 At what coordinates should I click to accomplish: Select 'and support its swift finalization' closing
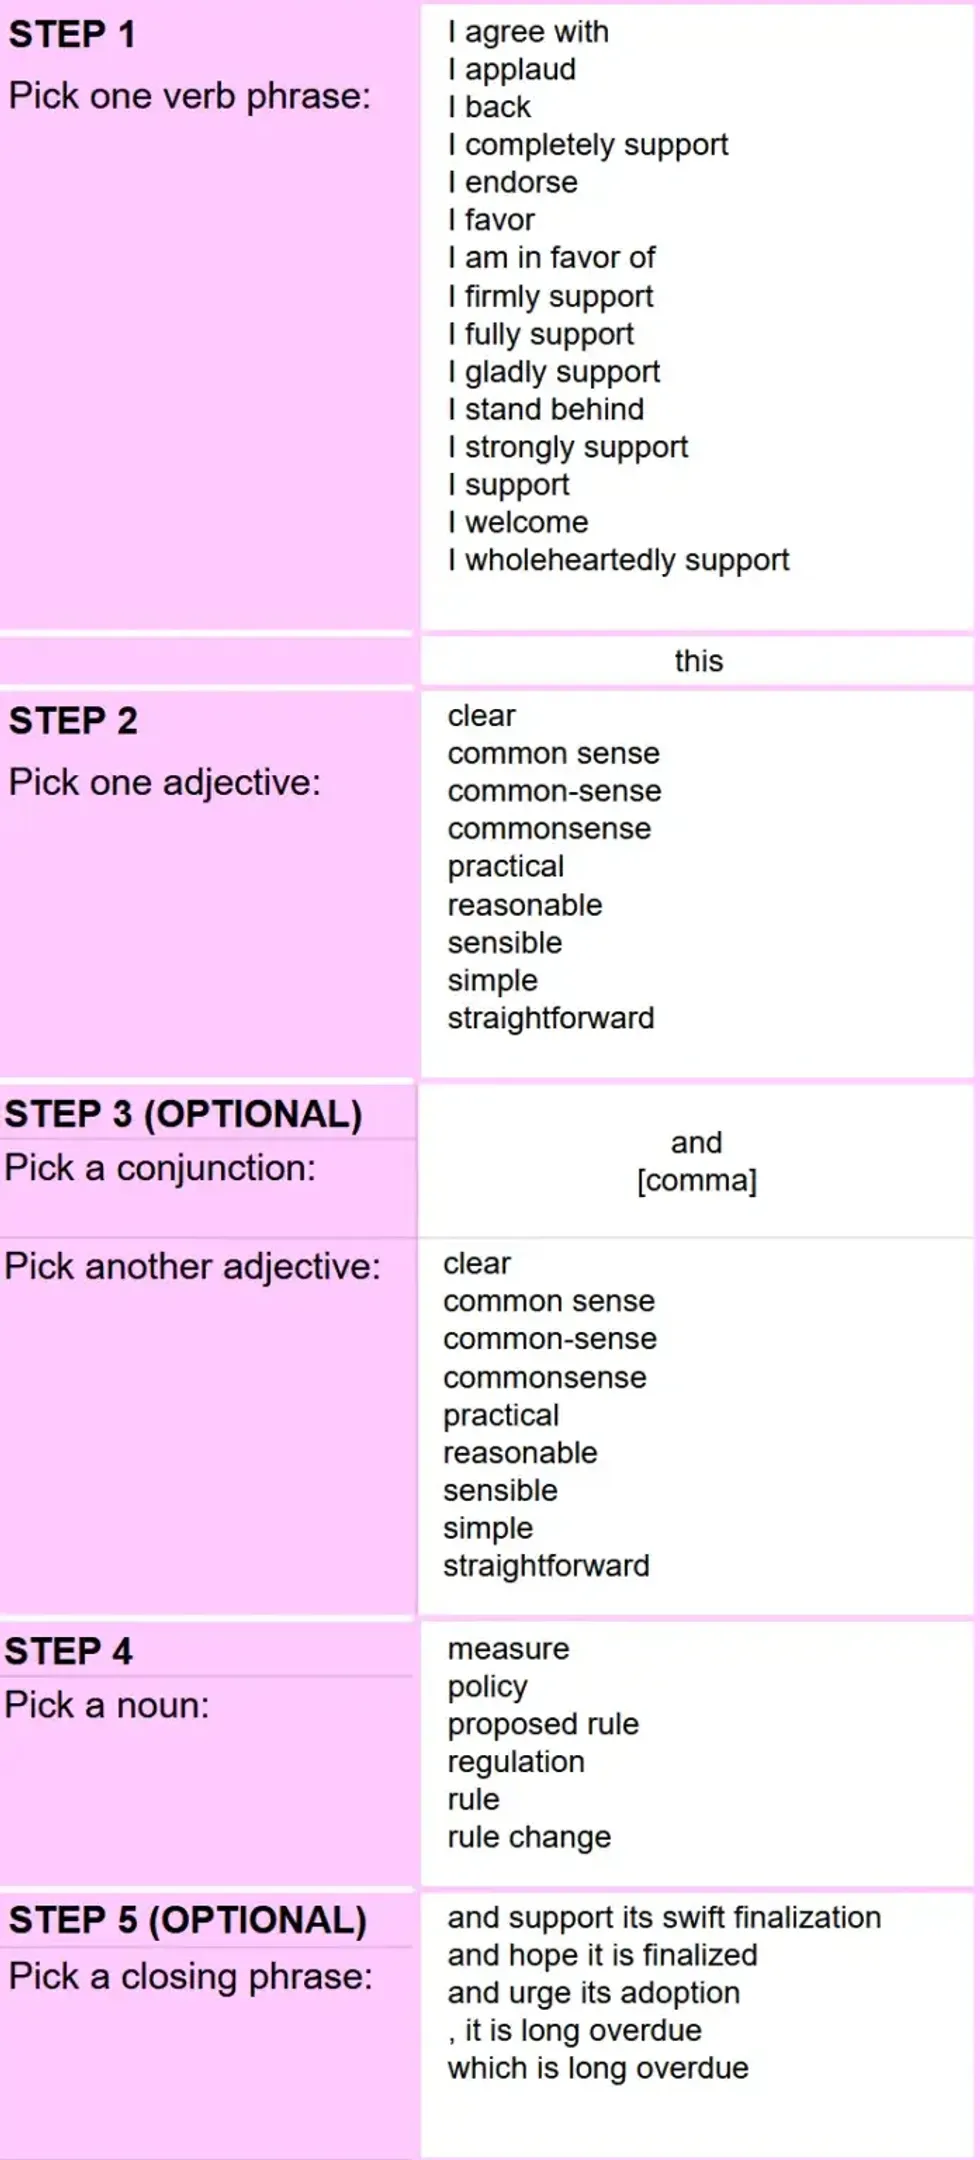664,1918
